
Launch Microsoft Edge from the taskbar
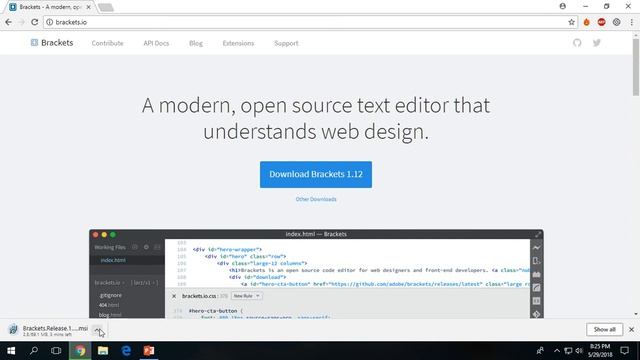(126, 351)
